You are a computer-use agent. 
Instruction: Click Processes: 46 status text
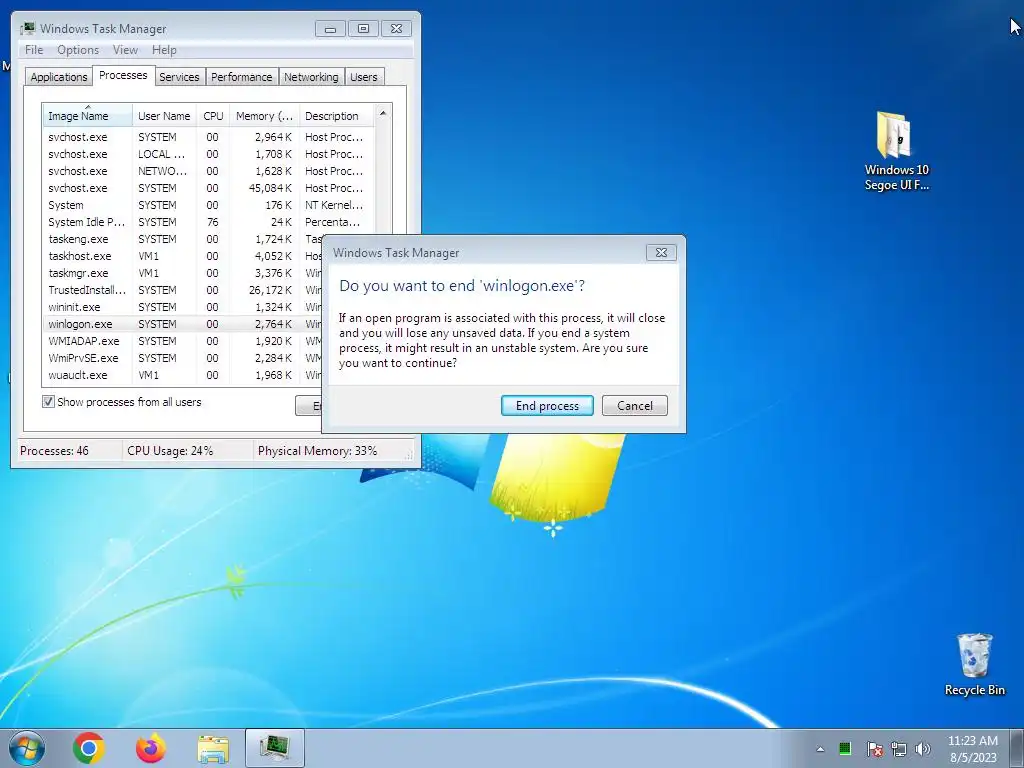point(54,451)
